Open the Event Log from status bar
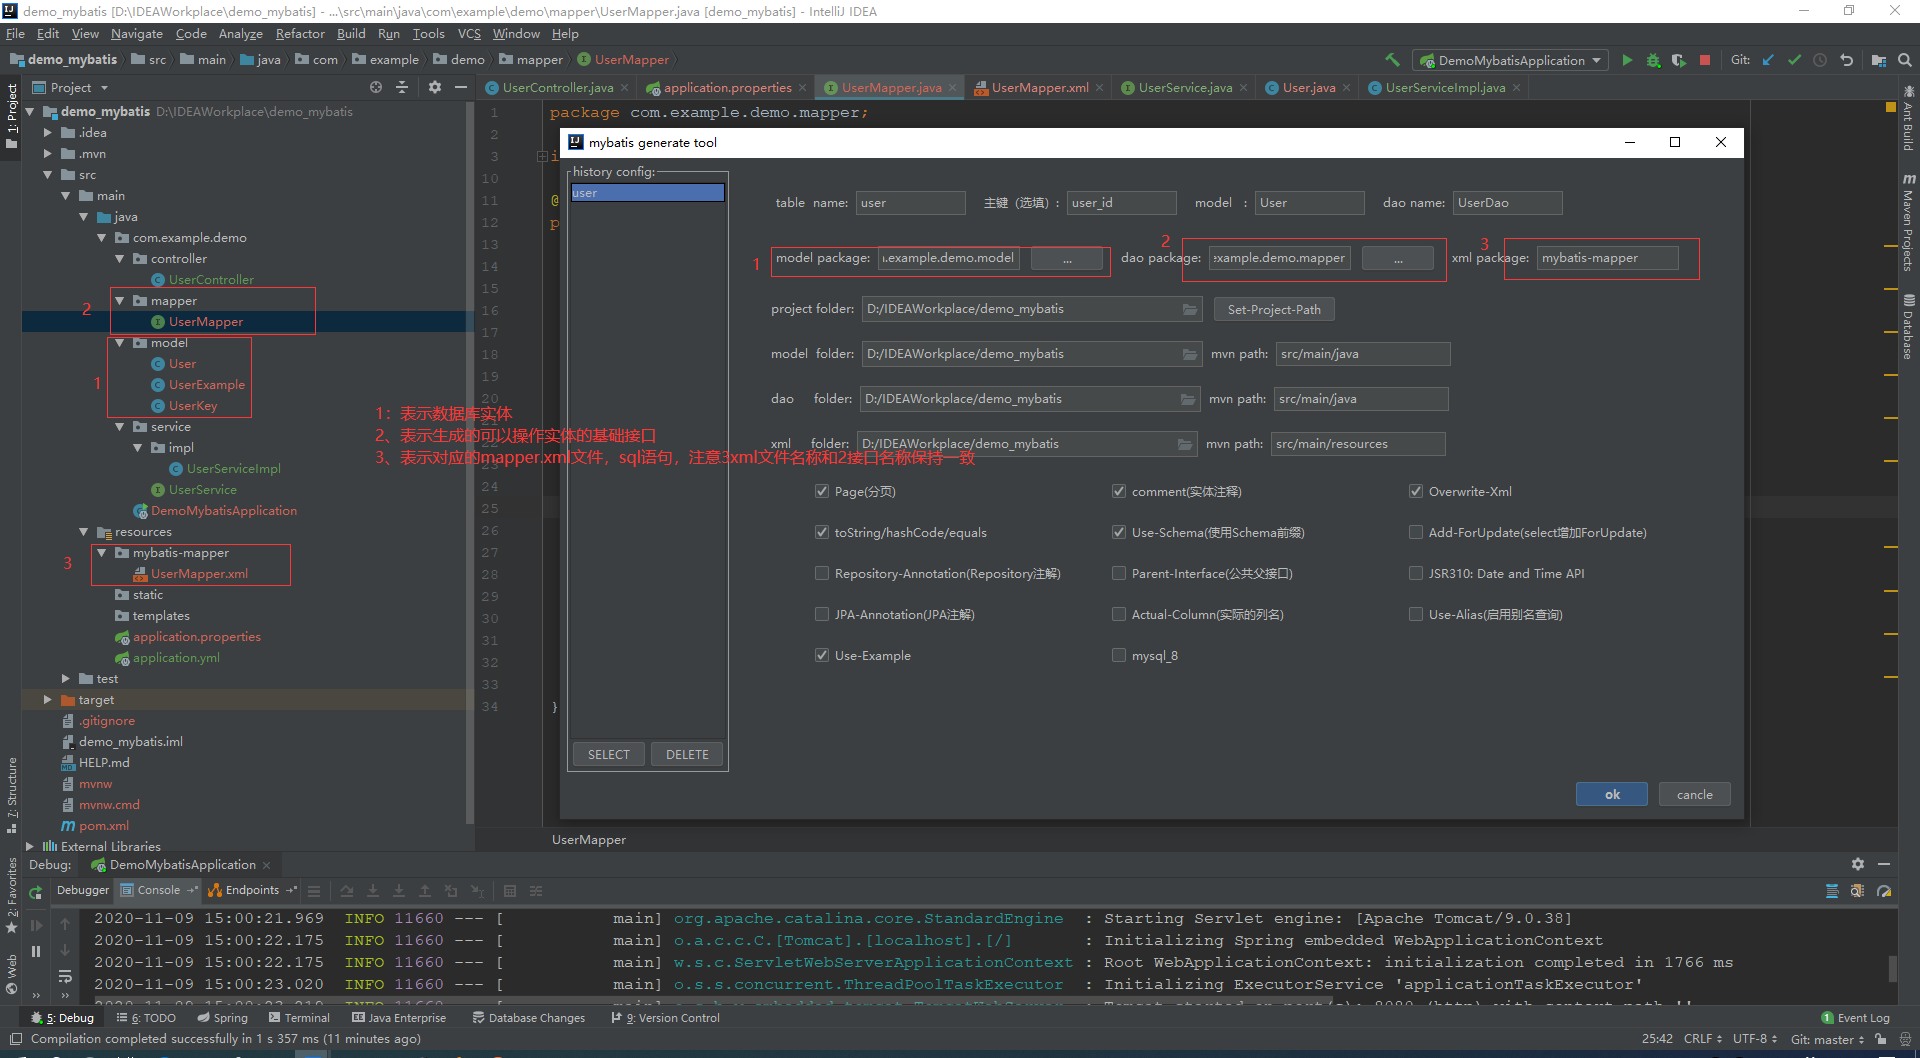1920x1058 pixels. coord(1855,1018)
